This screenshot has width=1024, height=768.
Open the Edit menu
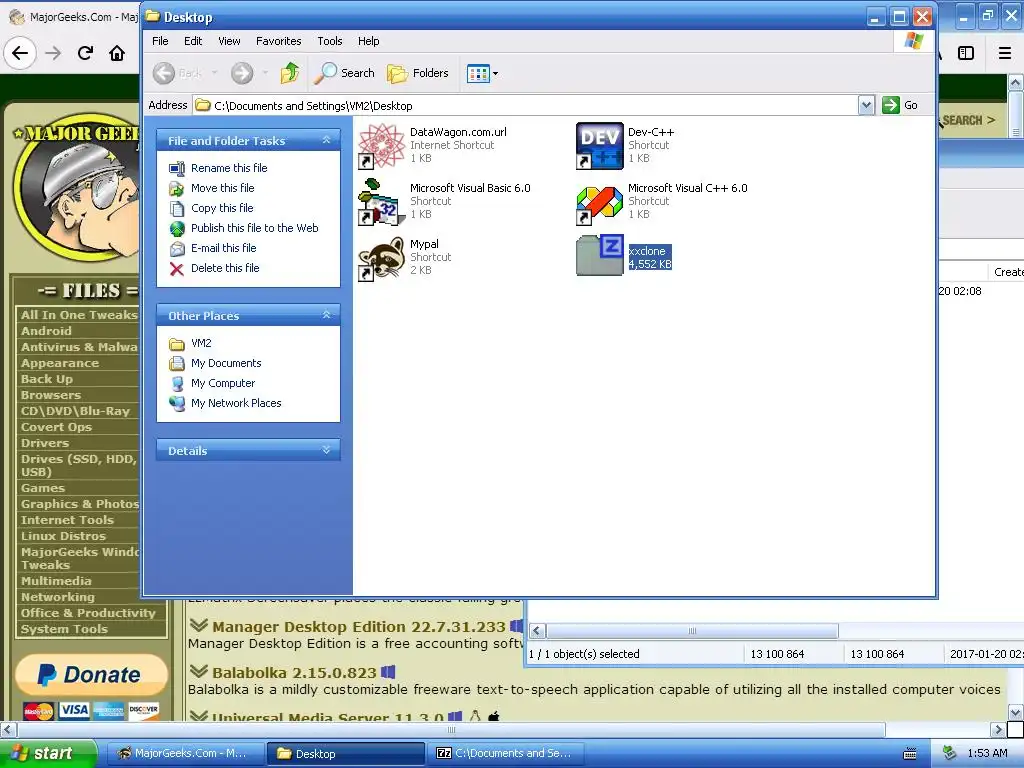click(193, 41)
